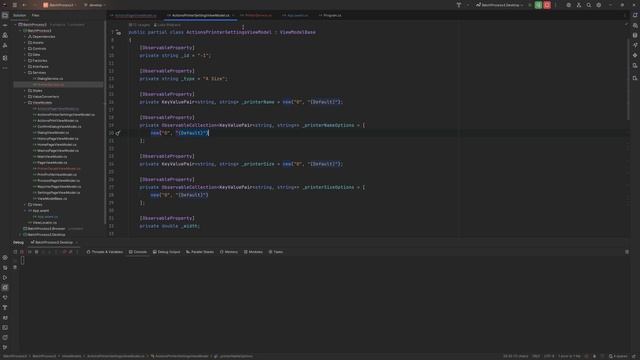640x360 pixels.
Task: Click the debug panel options icon at right
Action: click(x=627, y=252)
